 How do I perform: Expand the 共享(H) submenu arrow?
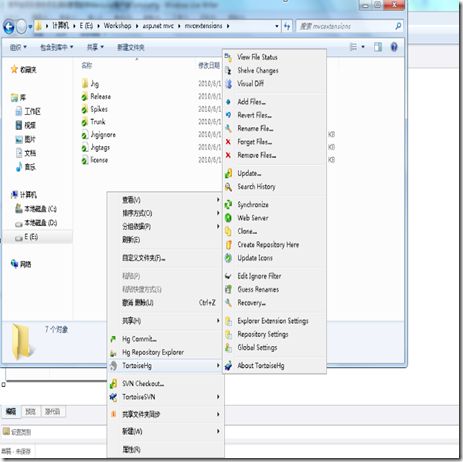point(218,321)
